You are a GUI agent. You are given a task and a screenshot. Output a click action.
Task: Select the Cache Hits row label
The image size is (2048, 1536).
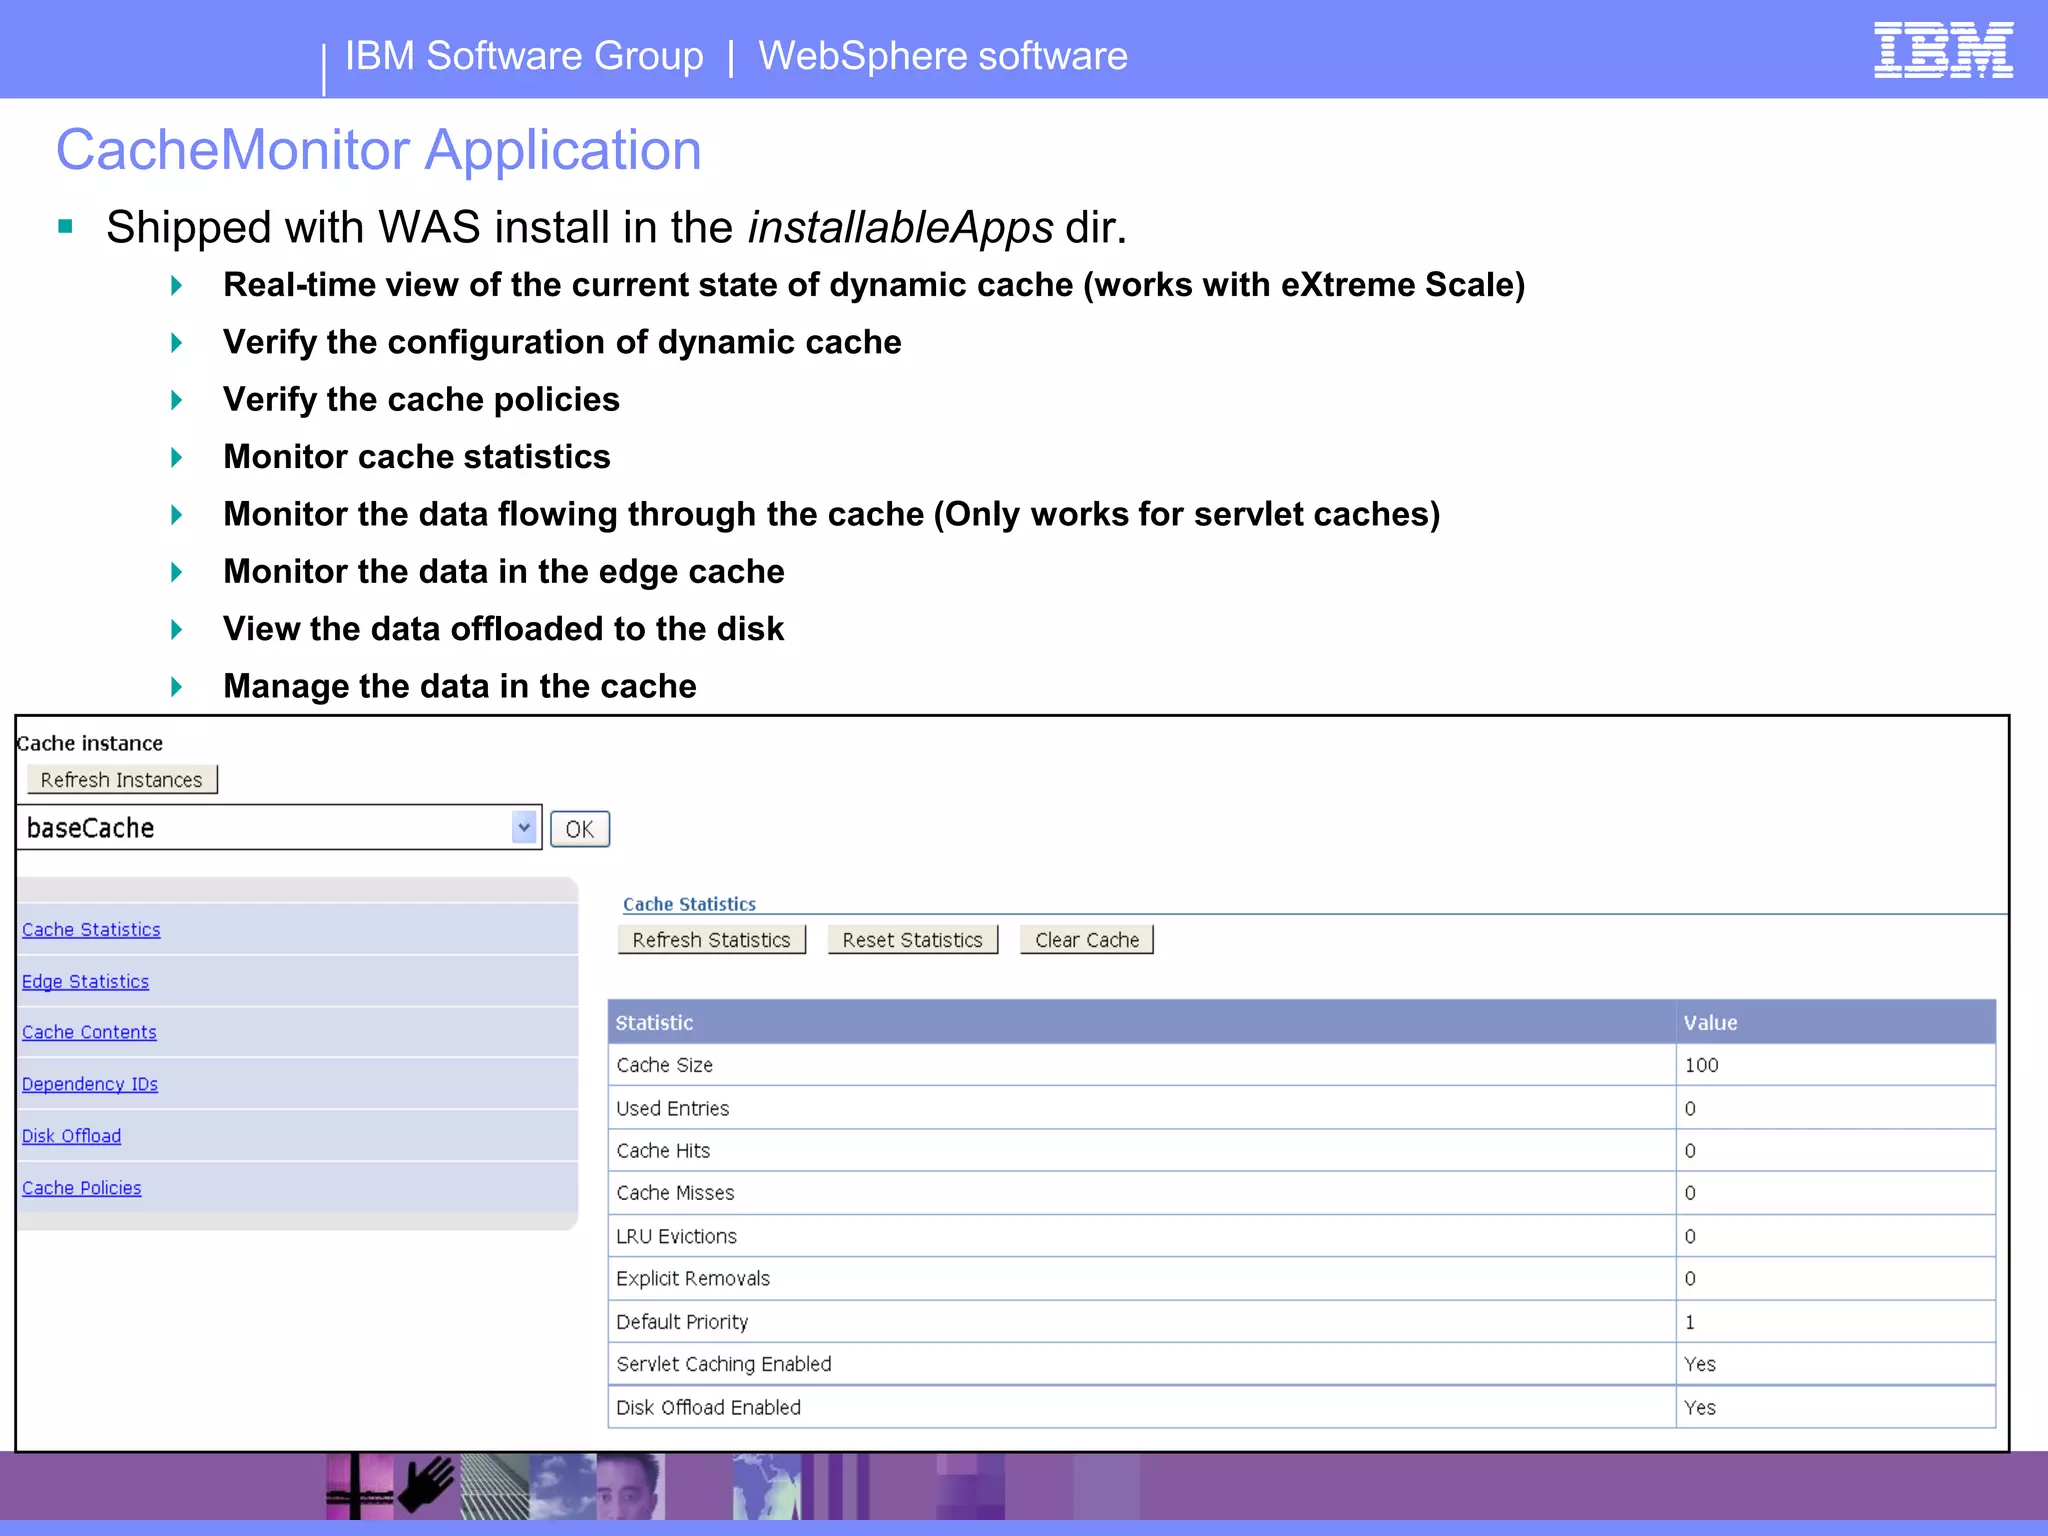click(664, 1151)
